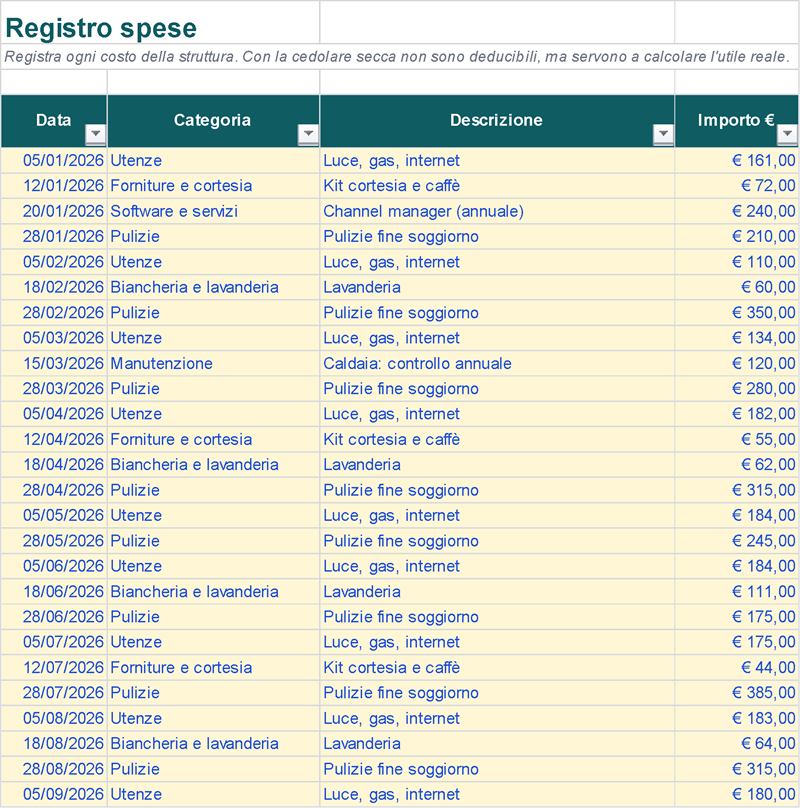
Task: Select amount cell € 350,00
Action: click(737, 312)
